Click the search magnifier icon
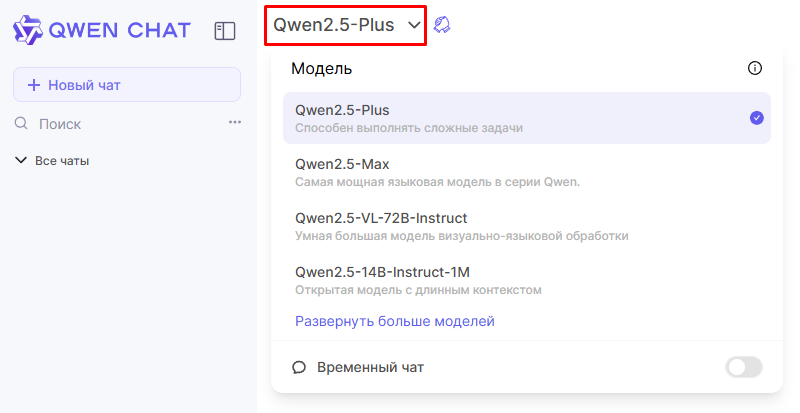Viewport: 800px width, 413px height. pyautogui.click(x=21, y=123)
